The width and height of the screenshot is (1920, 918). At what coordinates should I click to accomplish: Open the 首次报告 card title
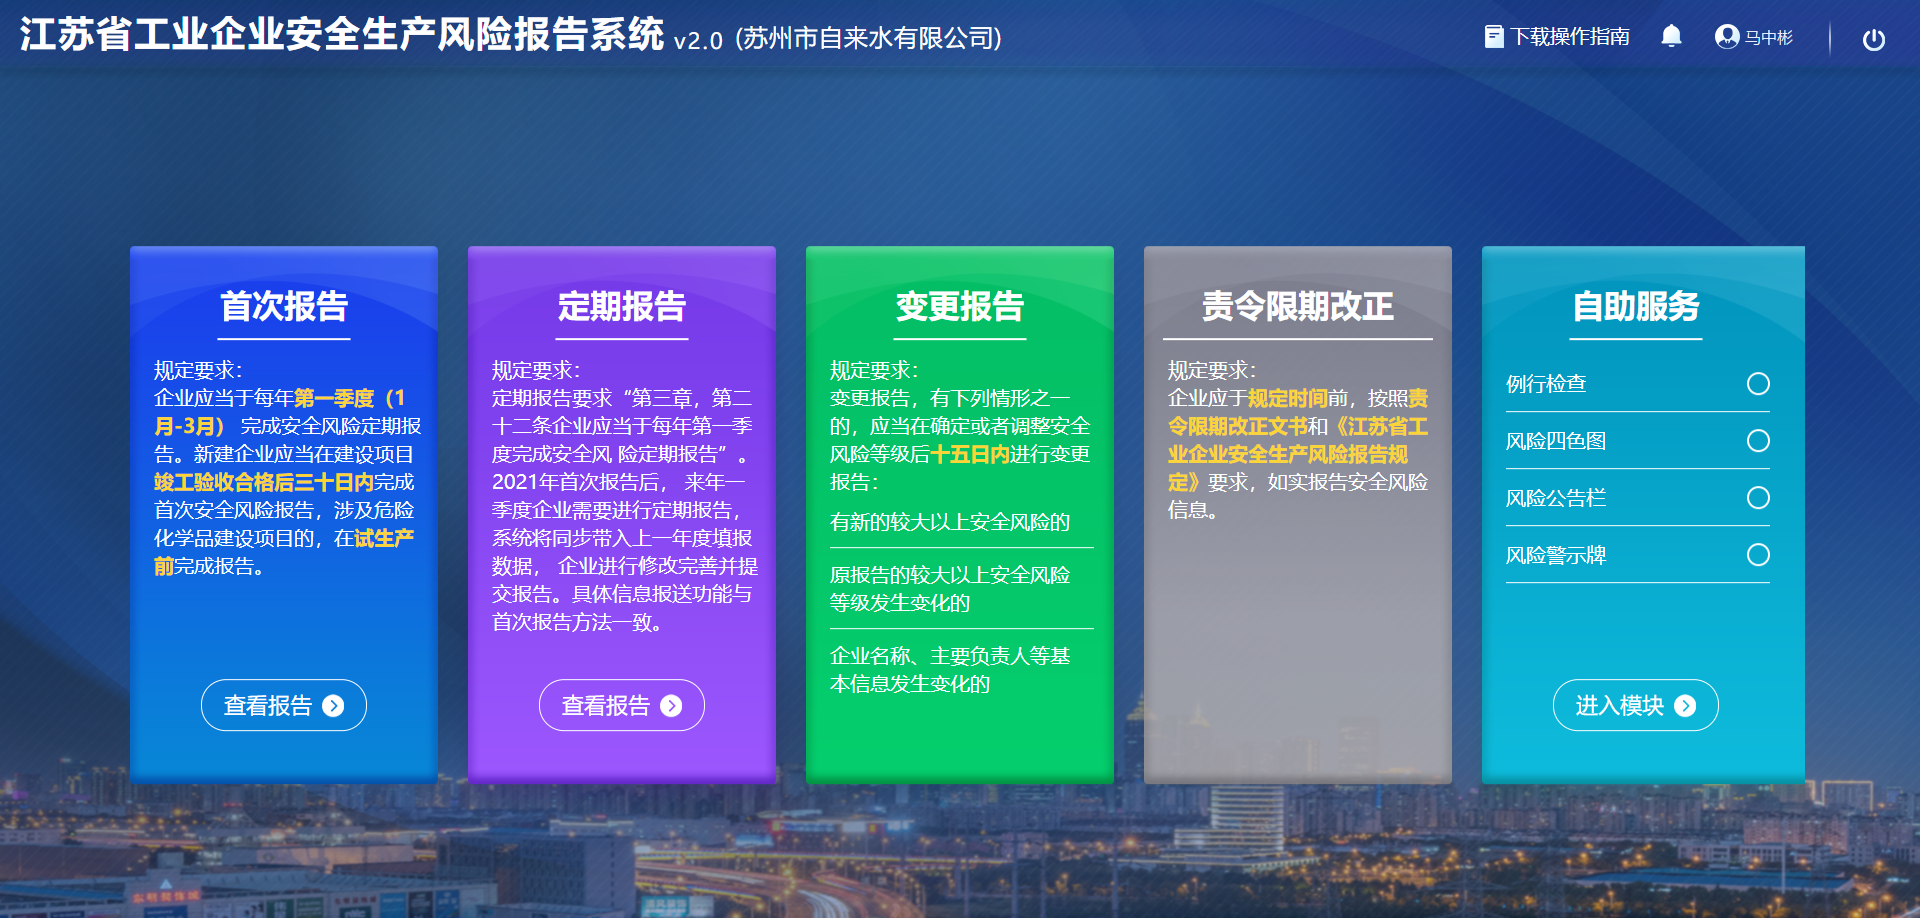pos(284,306)
